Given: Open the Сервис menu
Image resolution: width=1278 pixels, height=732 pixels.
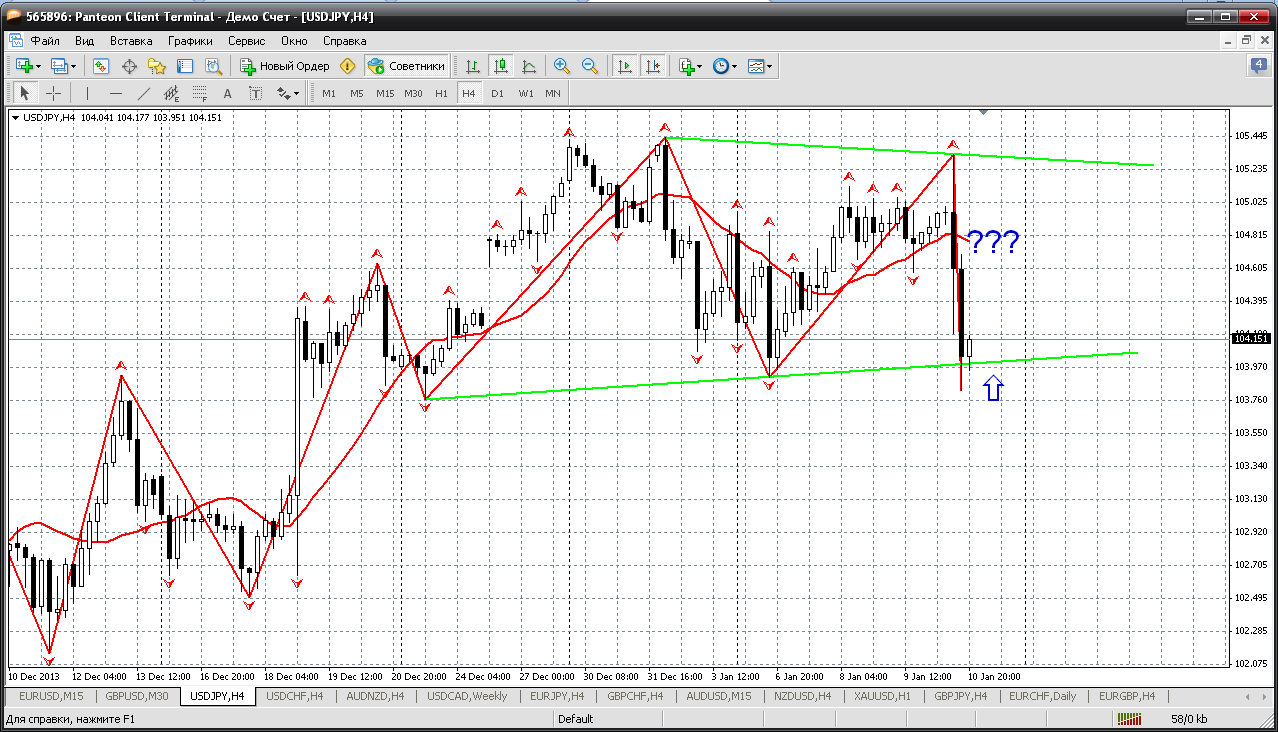Looking at the screenshot, I should 246,41.
